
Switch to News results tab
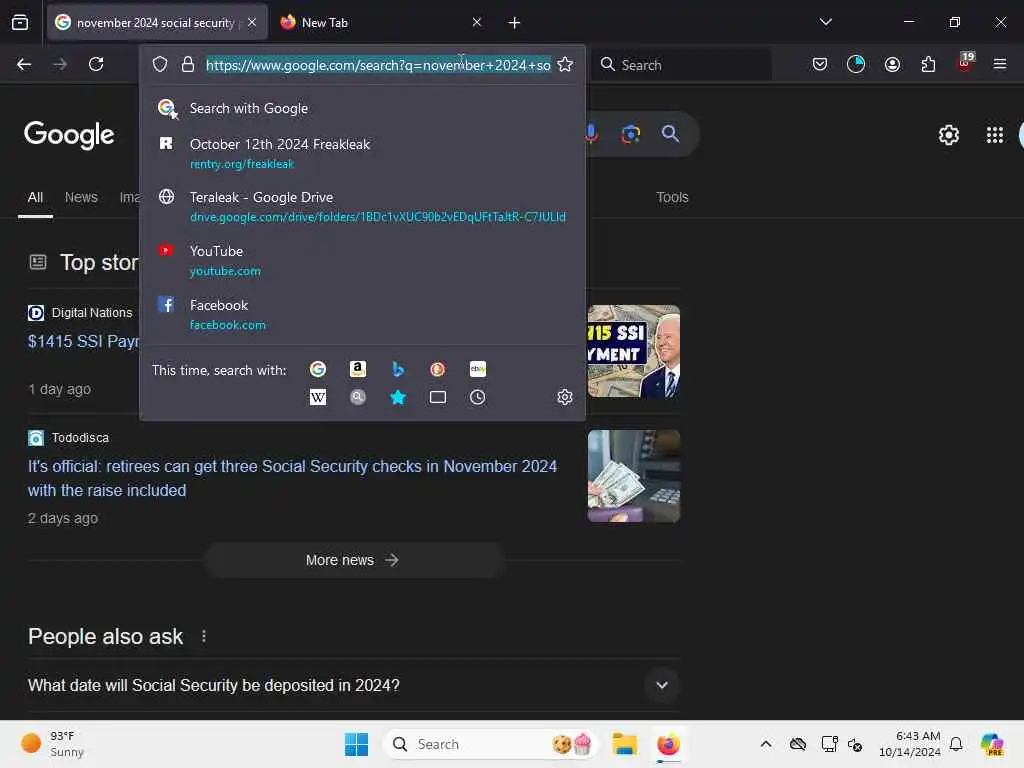(x=81, y=197)
